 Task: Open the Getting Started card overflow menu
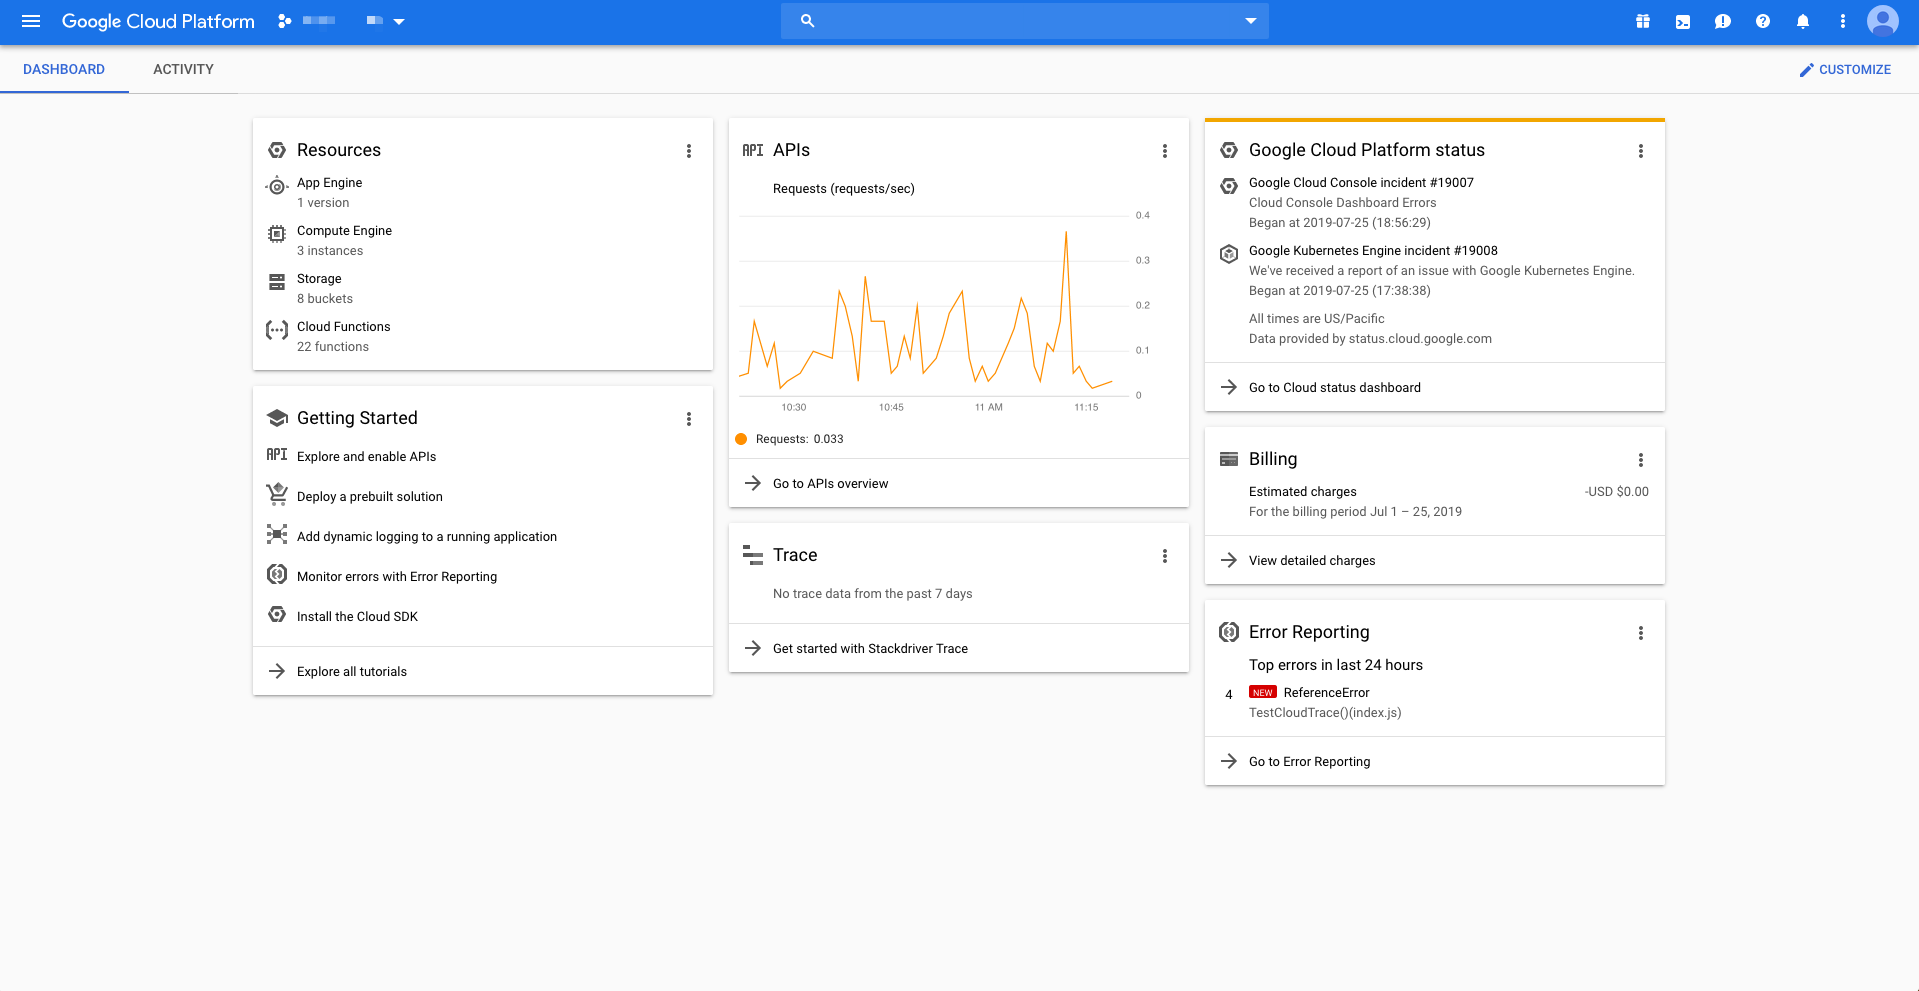[689, 419]
